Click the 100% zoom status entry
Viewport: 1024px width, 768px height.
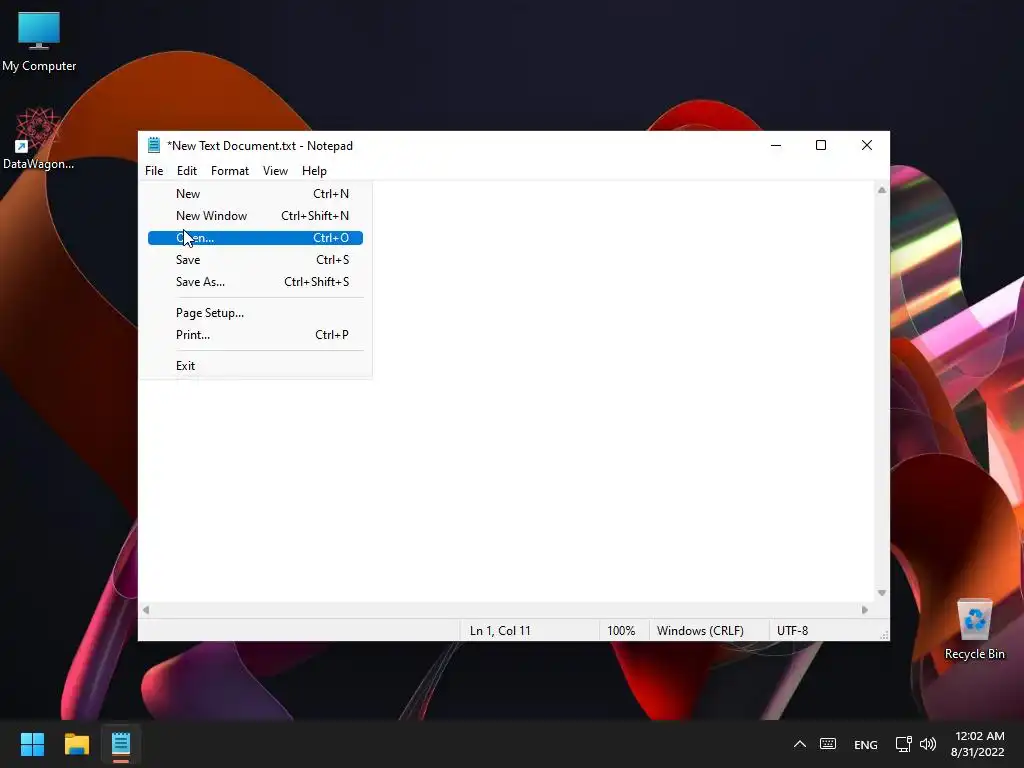click(621, 631)
